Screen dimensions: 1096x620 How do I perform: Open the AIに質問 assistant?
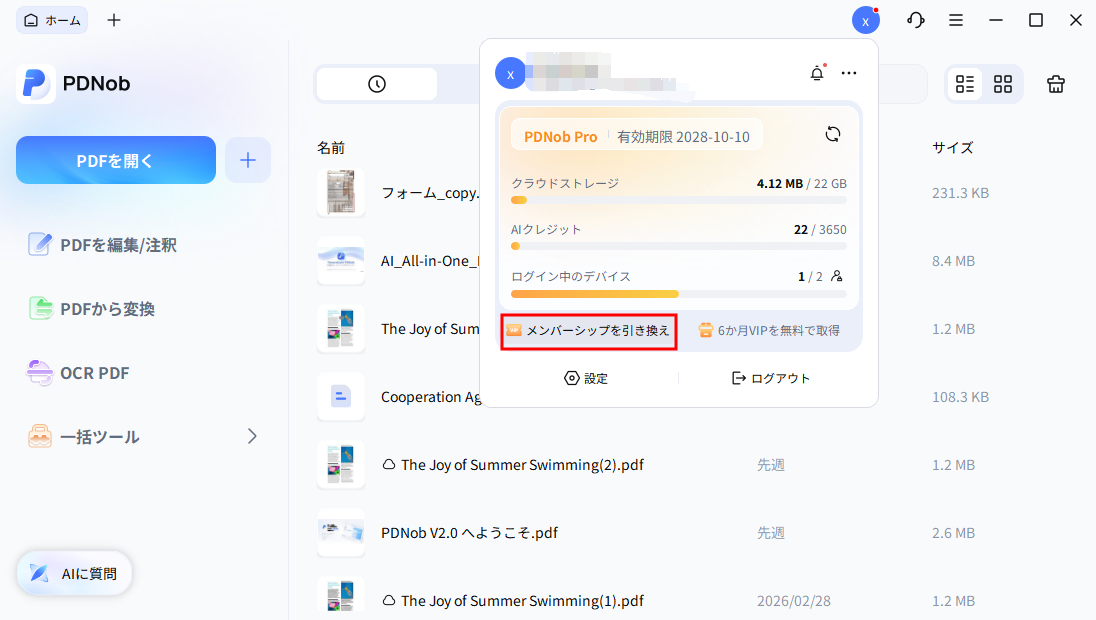tap(73, 573)
